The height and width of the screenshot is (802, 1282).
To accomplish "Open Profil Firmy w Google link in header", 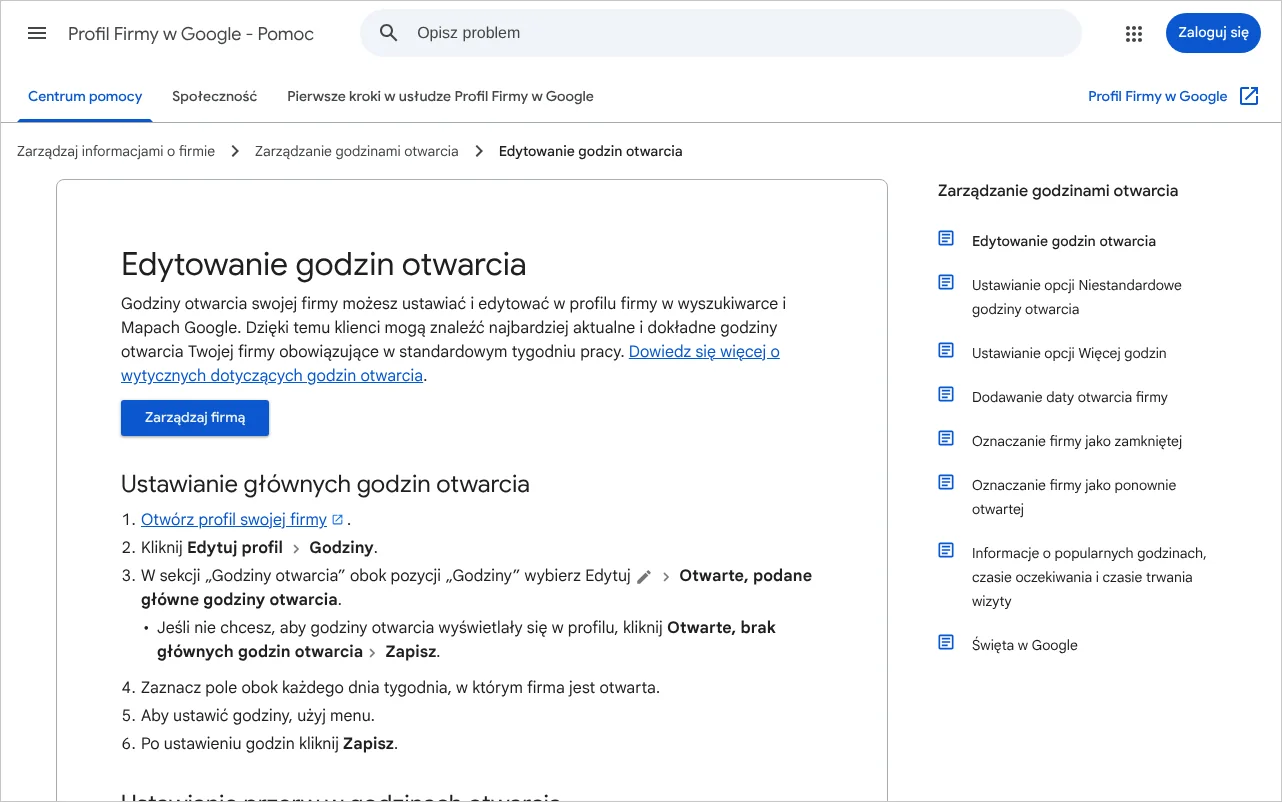I will (x=1157, y=97).
